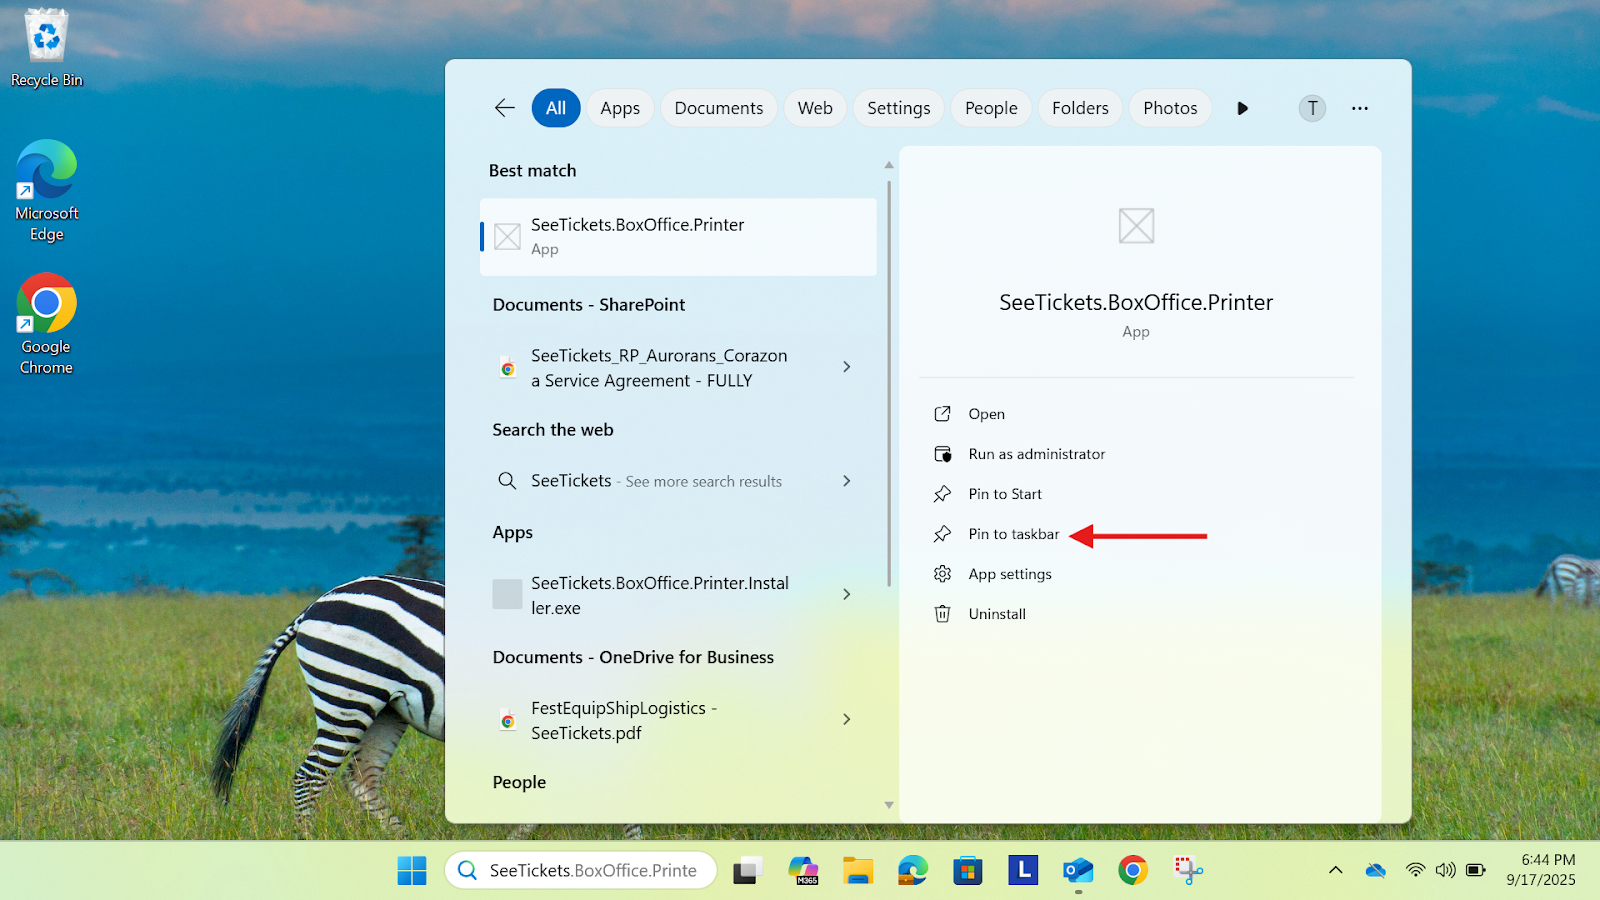Select Run as administrator
This screenshot has width=1600, height=900.
pyautogui.click(x=1036, y=454)
